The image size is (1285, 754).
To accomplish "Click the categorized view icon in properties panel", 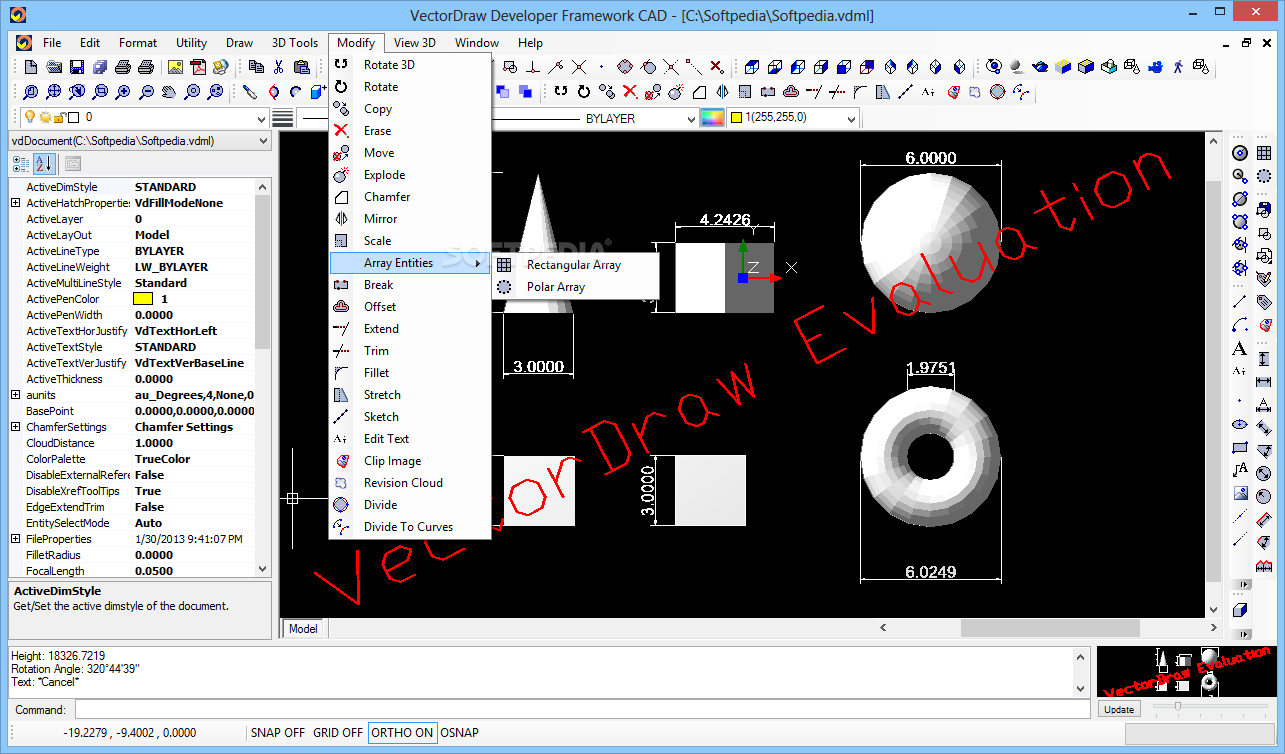I will point(21,164).
